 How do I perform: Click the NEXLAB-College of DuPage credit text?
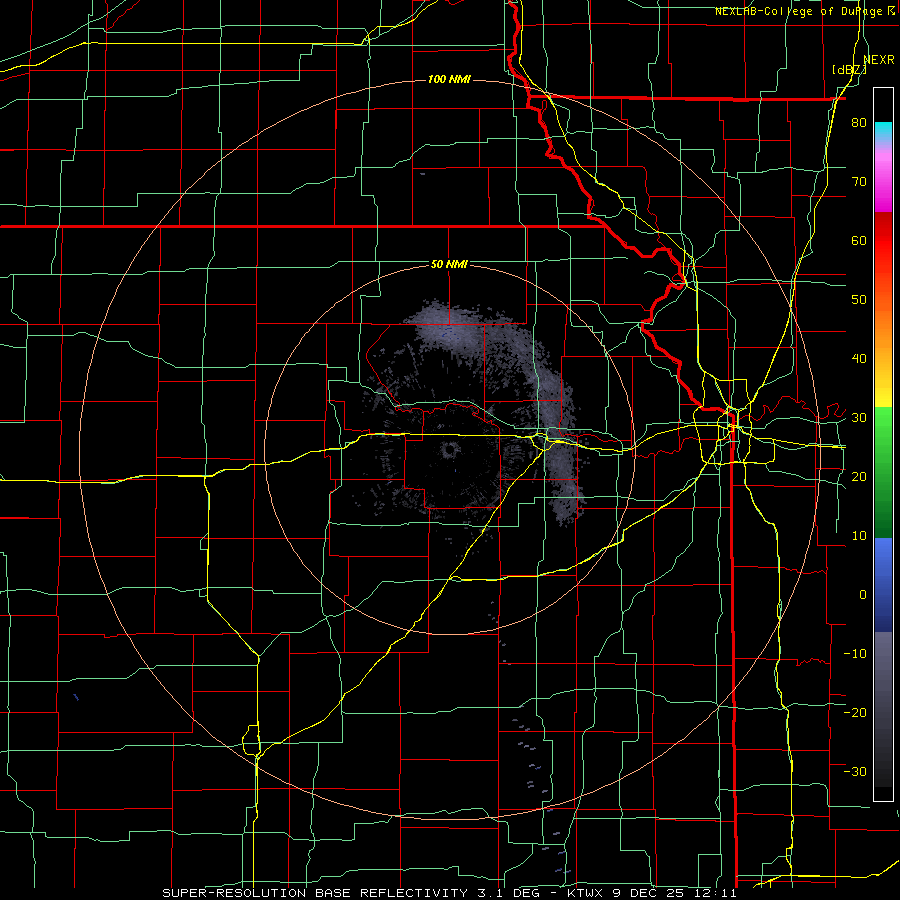(798, 11)
